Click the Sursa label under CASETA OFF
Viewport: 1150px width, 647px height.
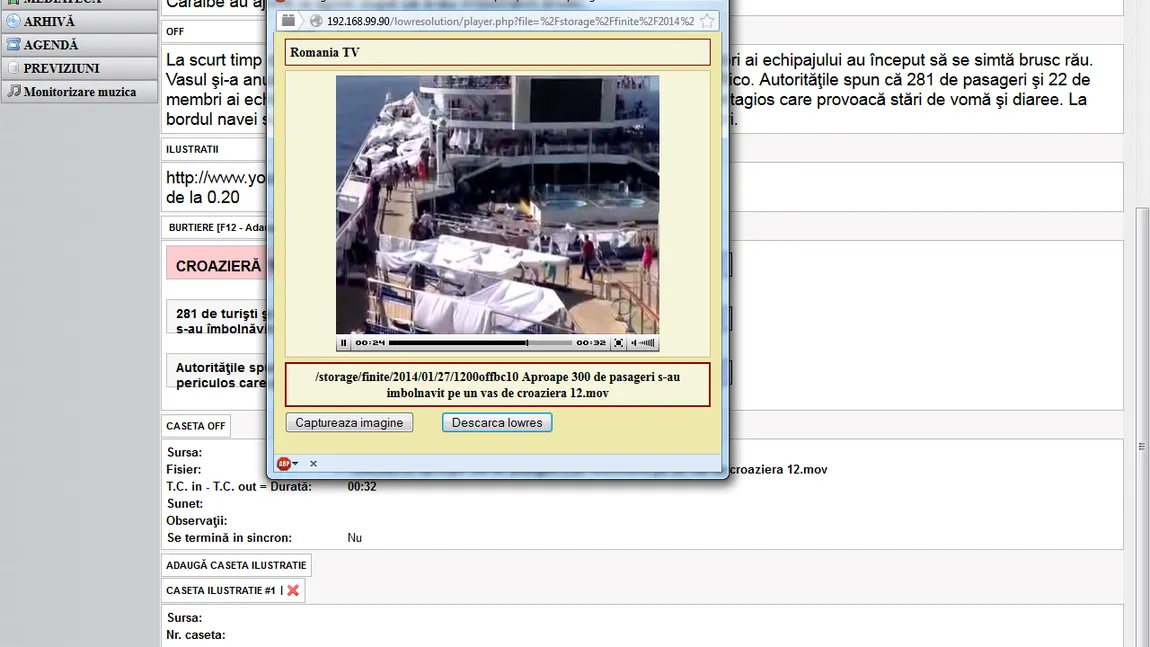(184, 453)
